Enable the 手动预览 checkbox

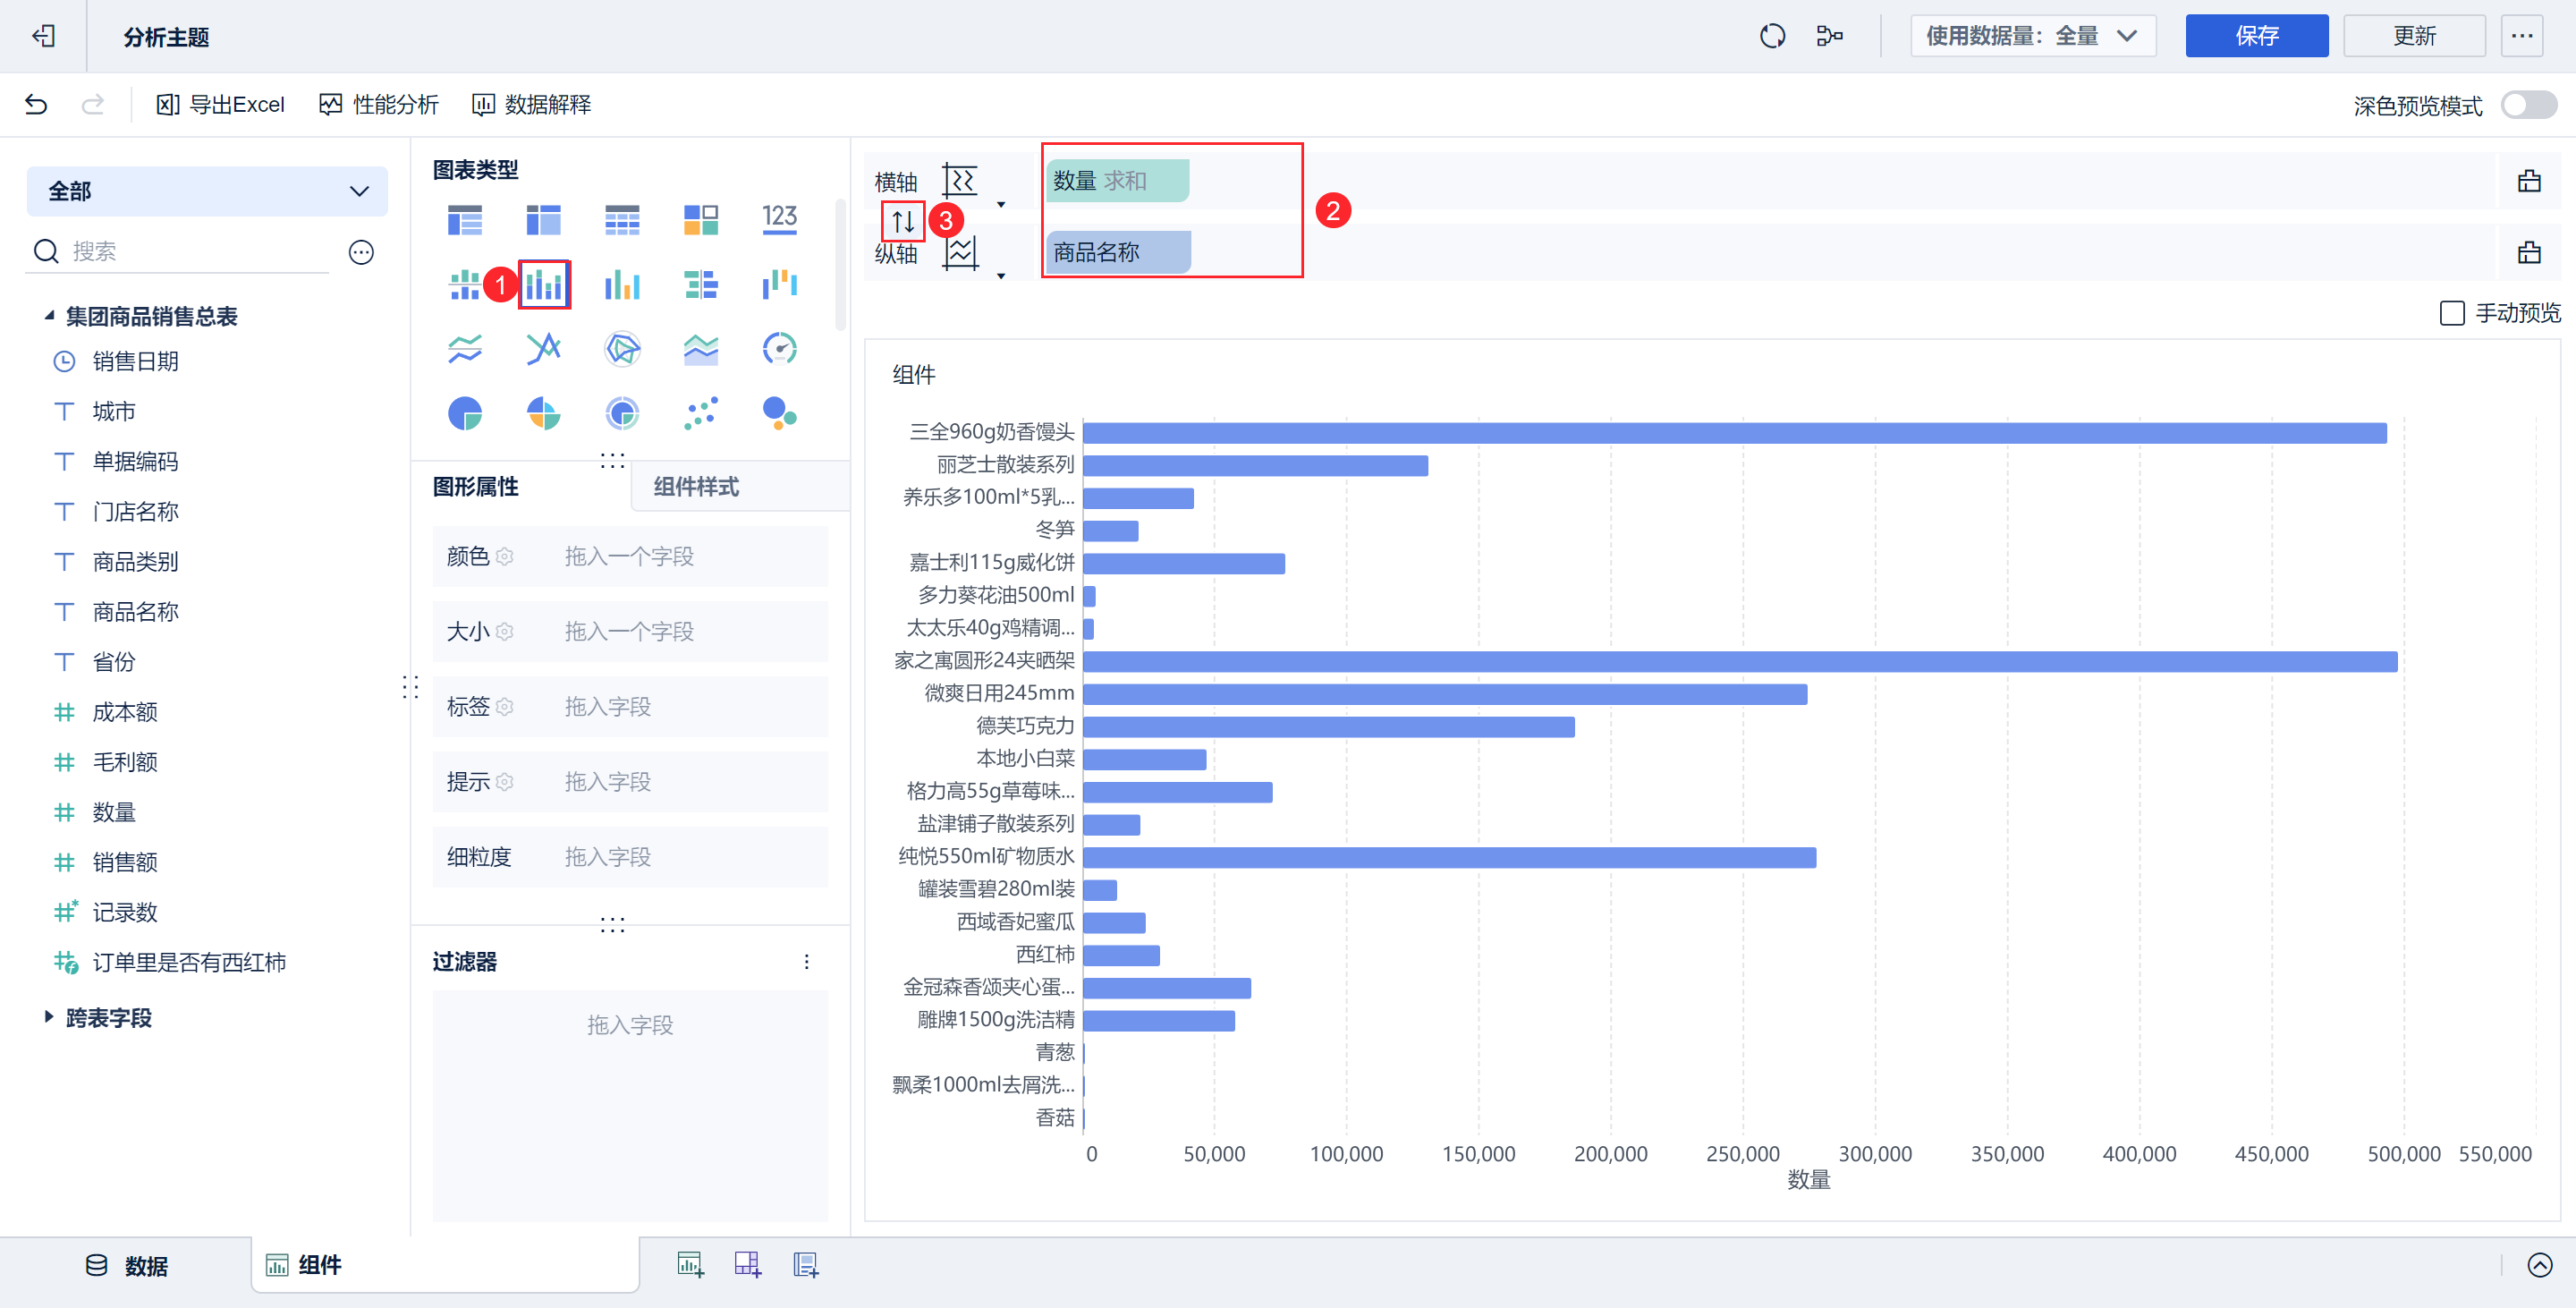click(x=2451, y=313)
